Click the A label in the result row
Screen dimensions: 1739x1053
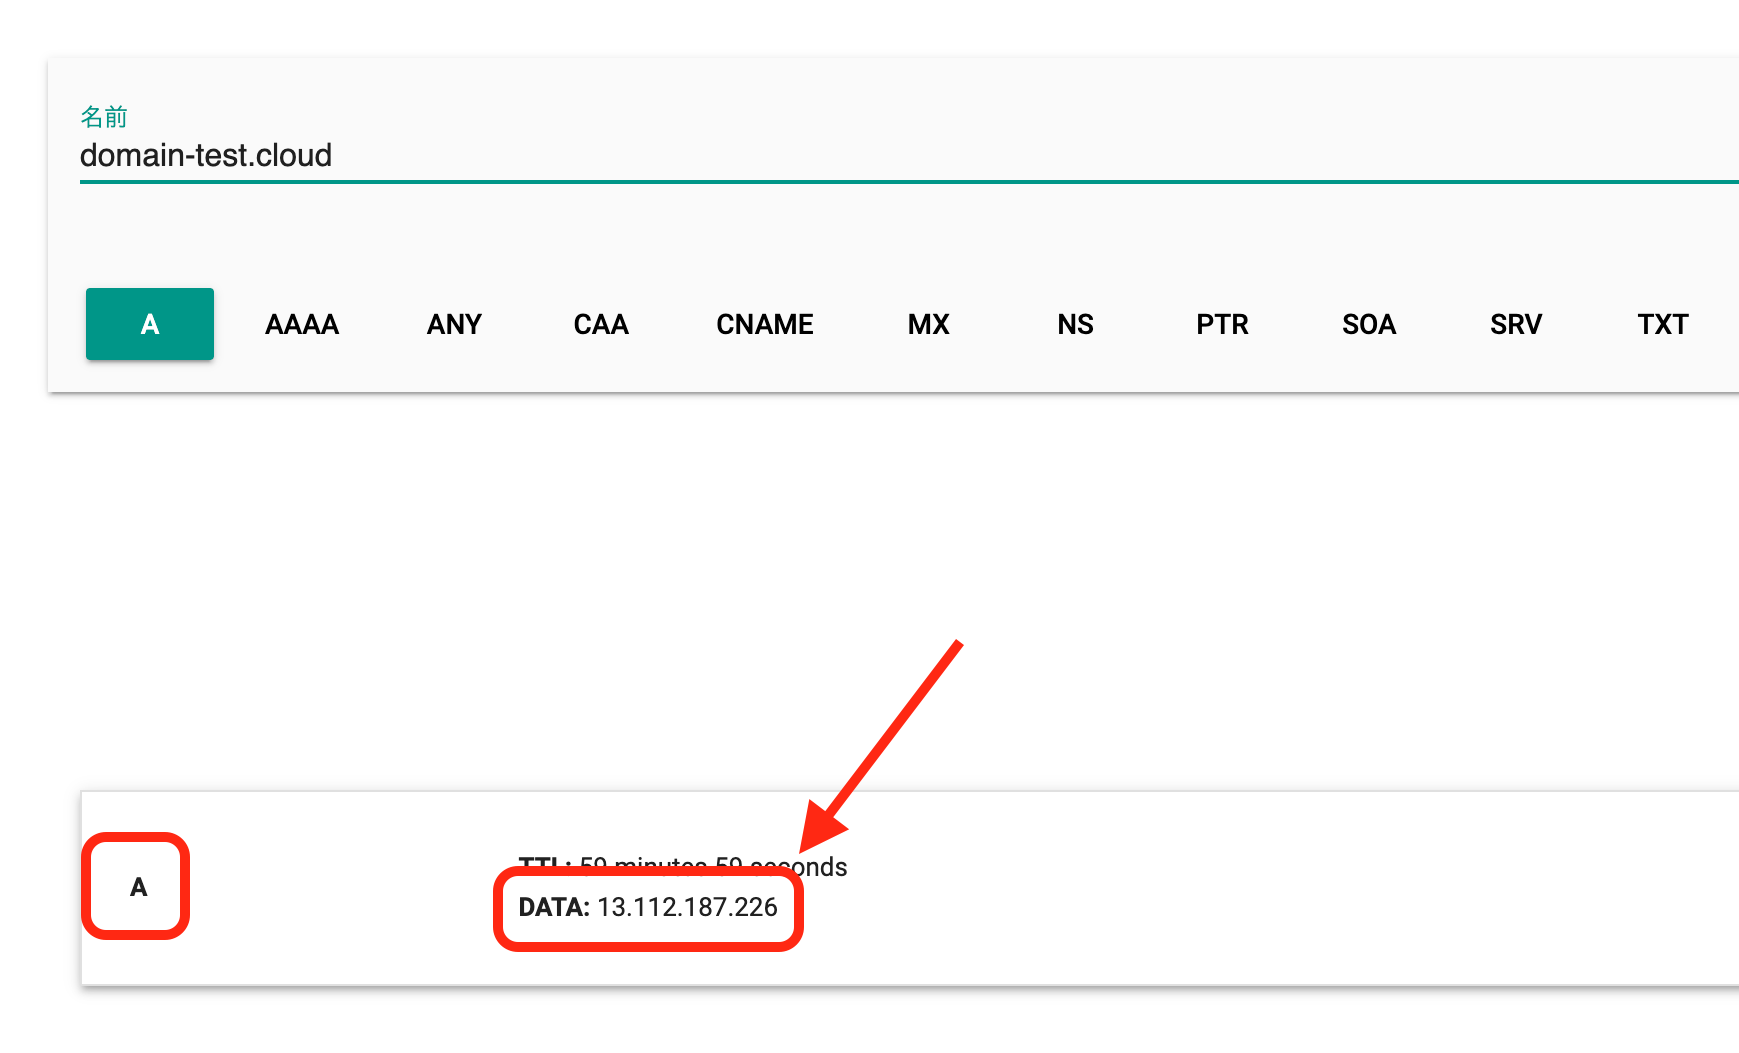138,887
